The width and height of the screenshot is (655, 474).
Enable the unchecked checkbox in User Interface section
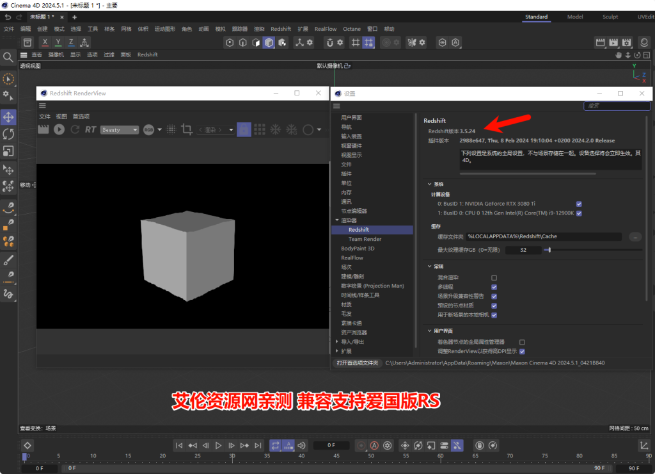[x=522, y=342]
